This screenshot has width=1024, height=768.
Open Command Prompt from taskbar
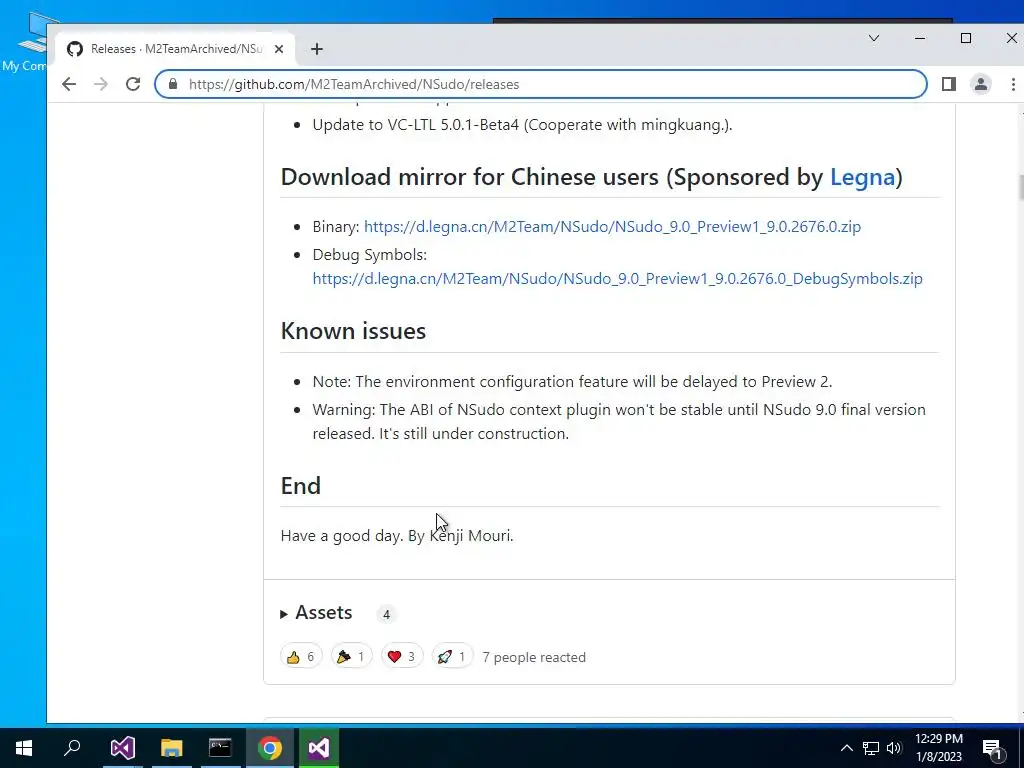[x=220, y=748]
